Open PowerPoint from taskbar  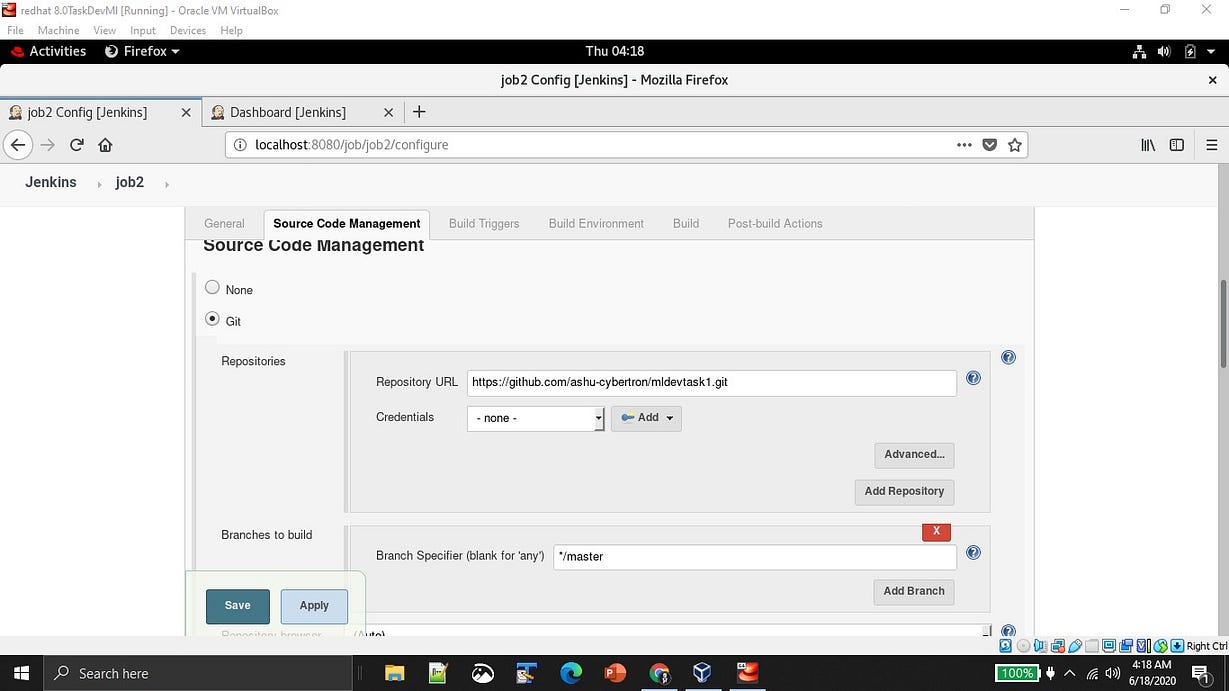pos(615,673)
